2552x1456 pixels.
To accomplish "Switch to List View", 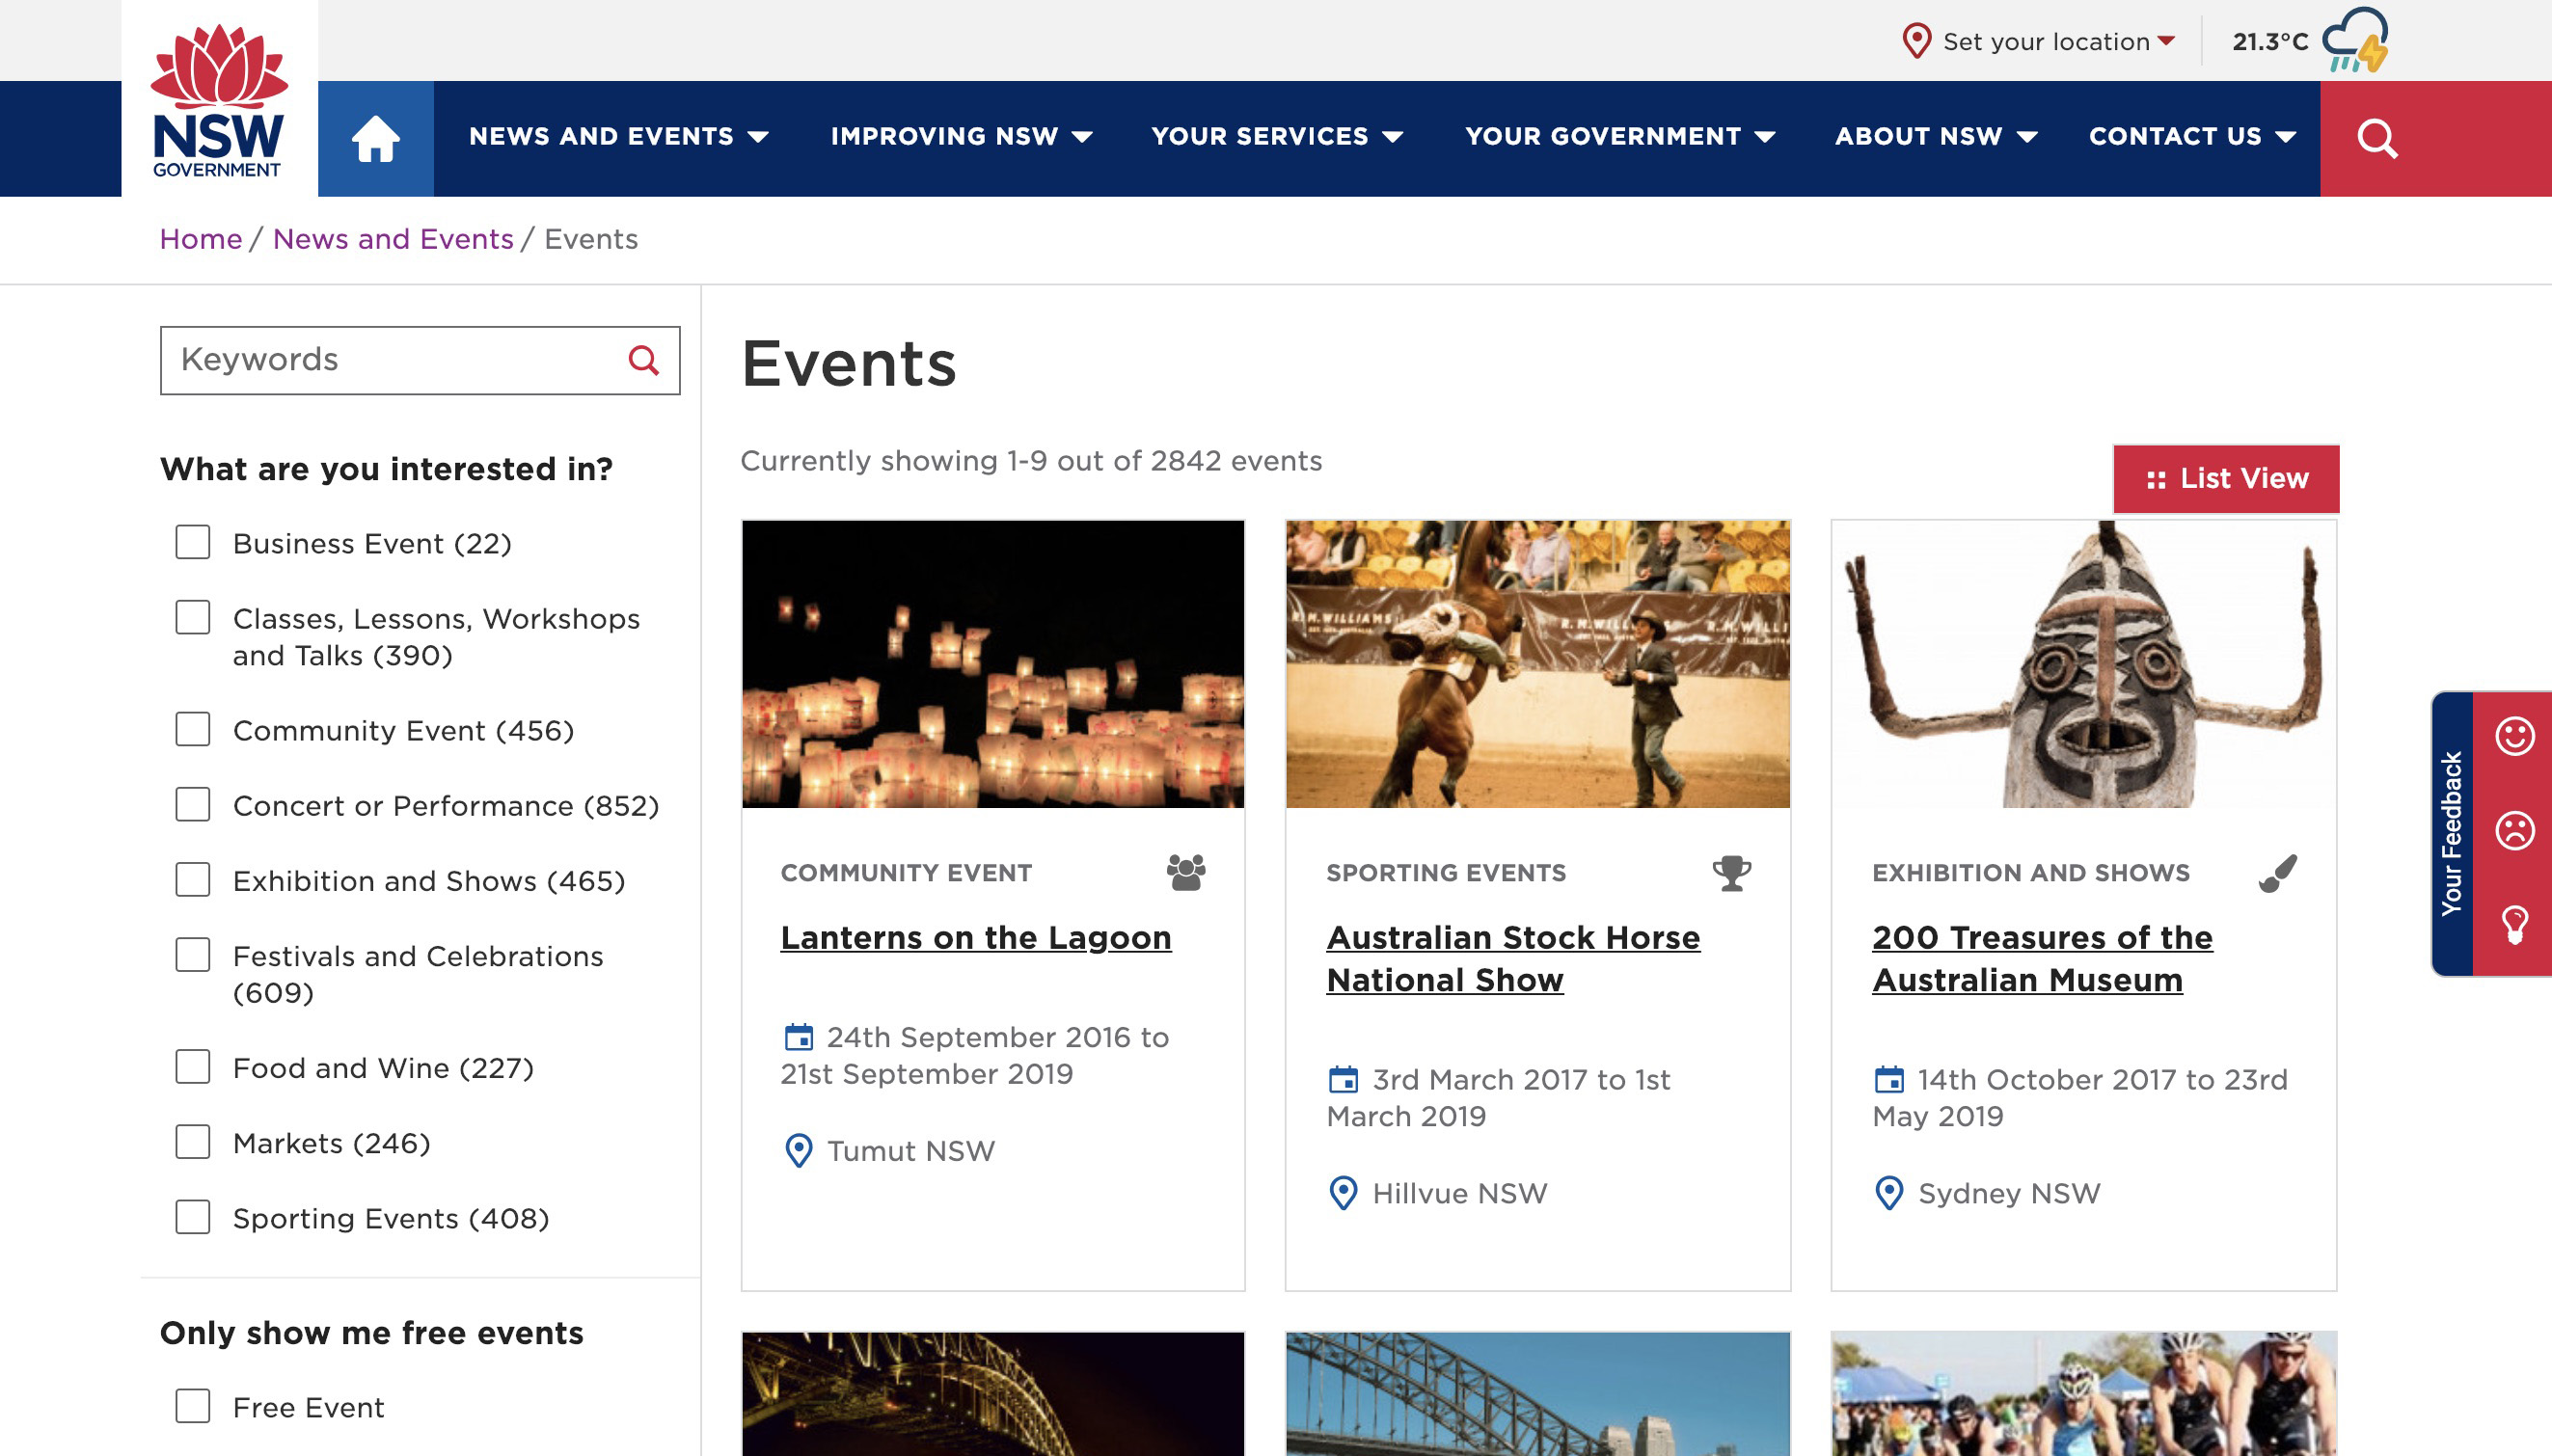I will tap(2225, 479).
